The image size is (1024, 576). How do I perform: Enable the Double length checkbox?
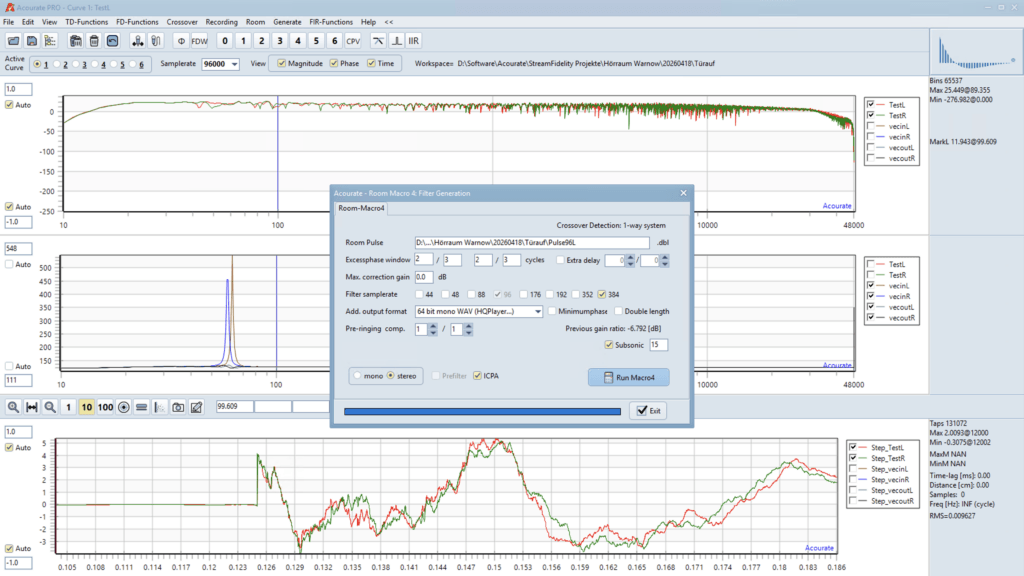pos(617,311)
